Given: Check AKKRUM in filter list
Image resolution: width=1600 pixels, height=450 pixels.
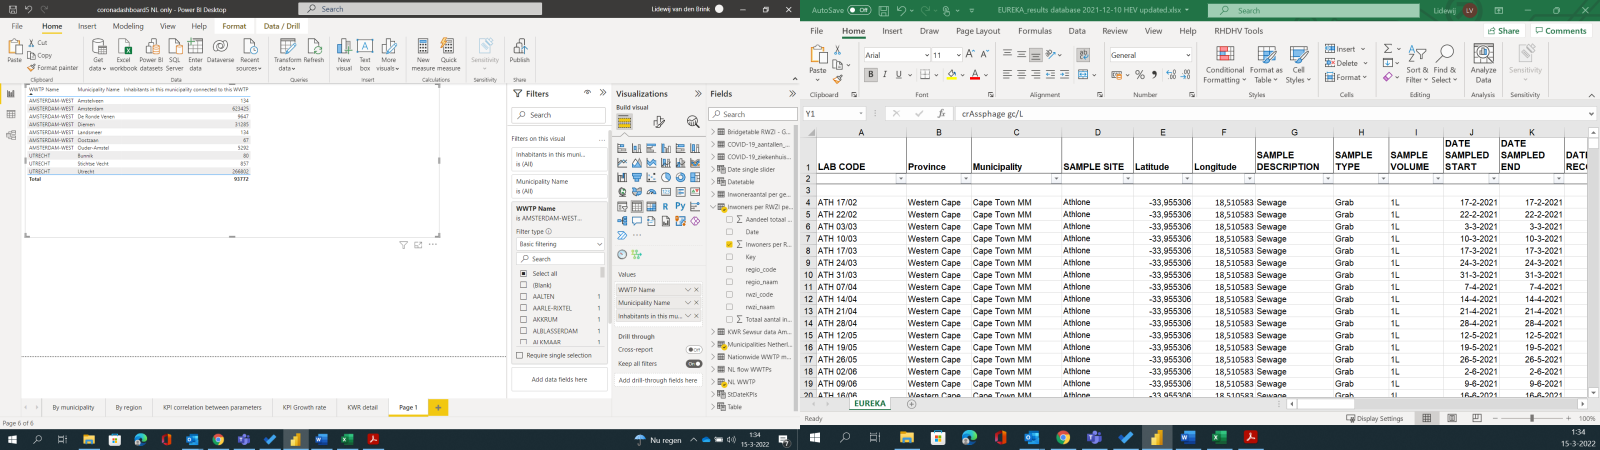Looking at the screenshot, I should [523, 319].
